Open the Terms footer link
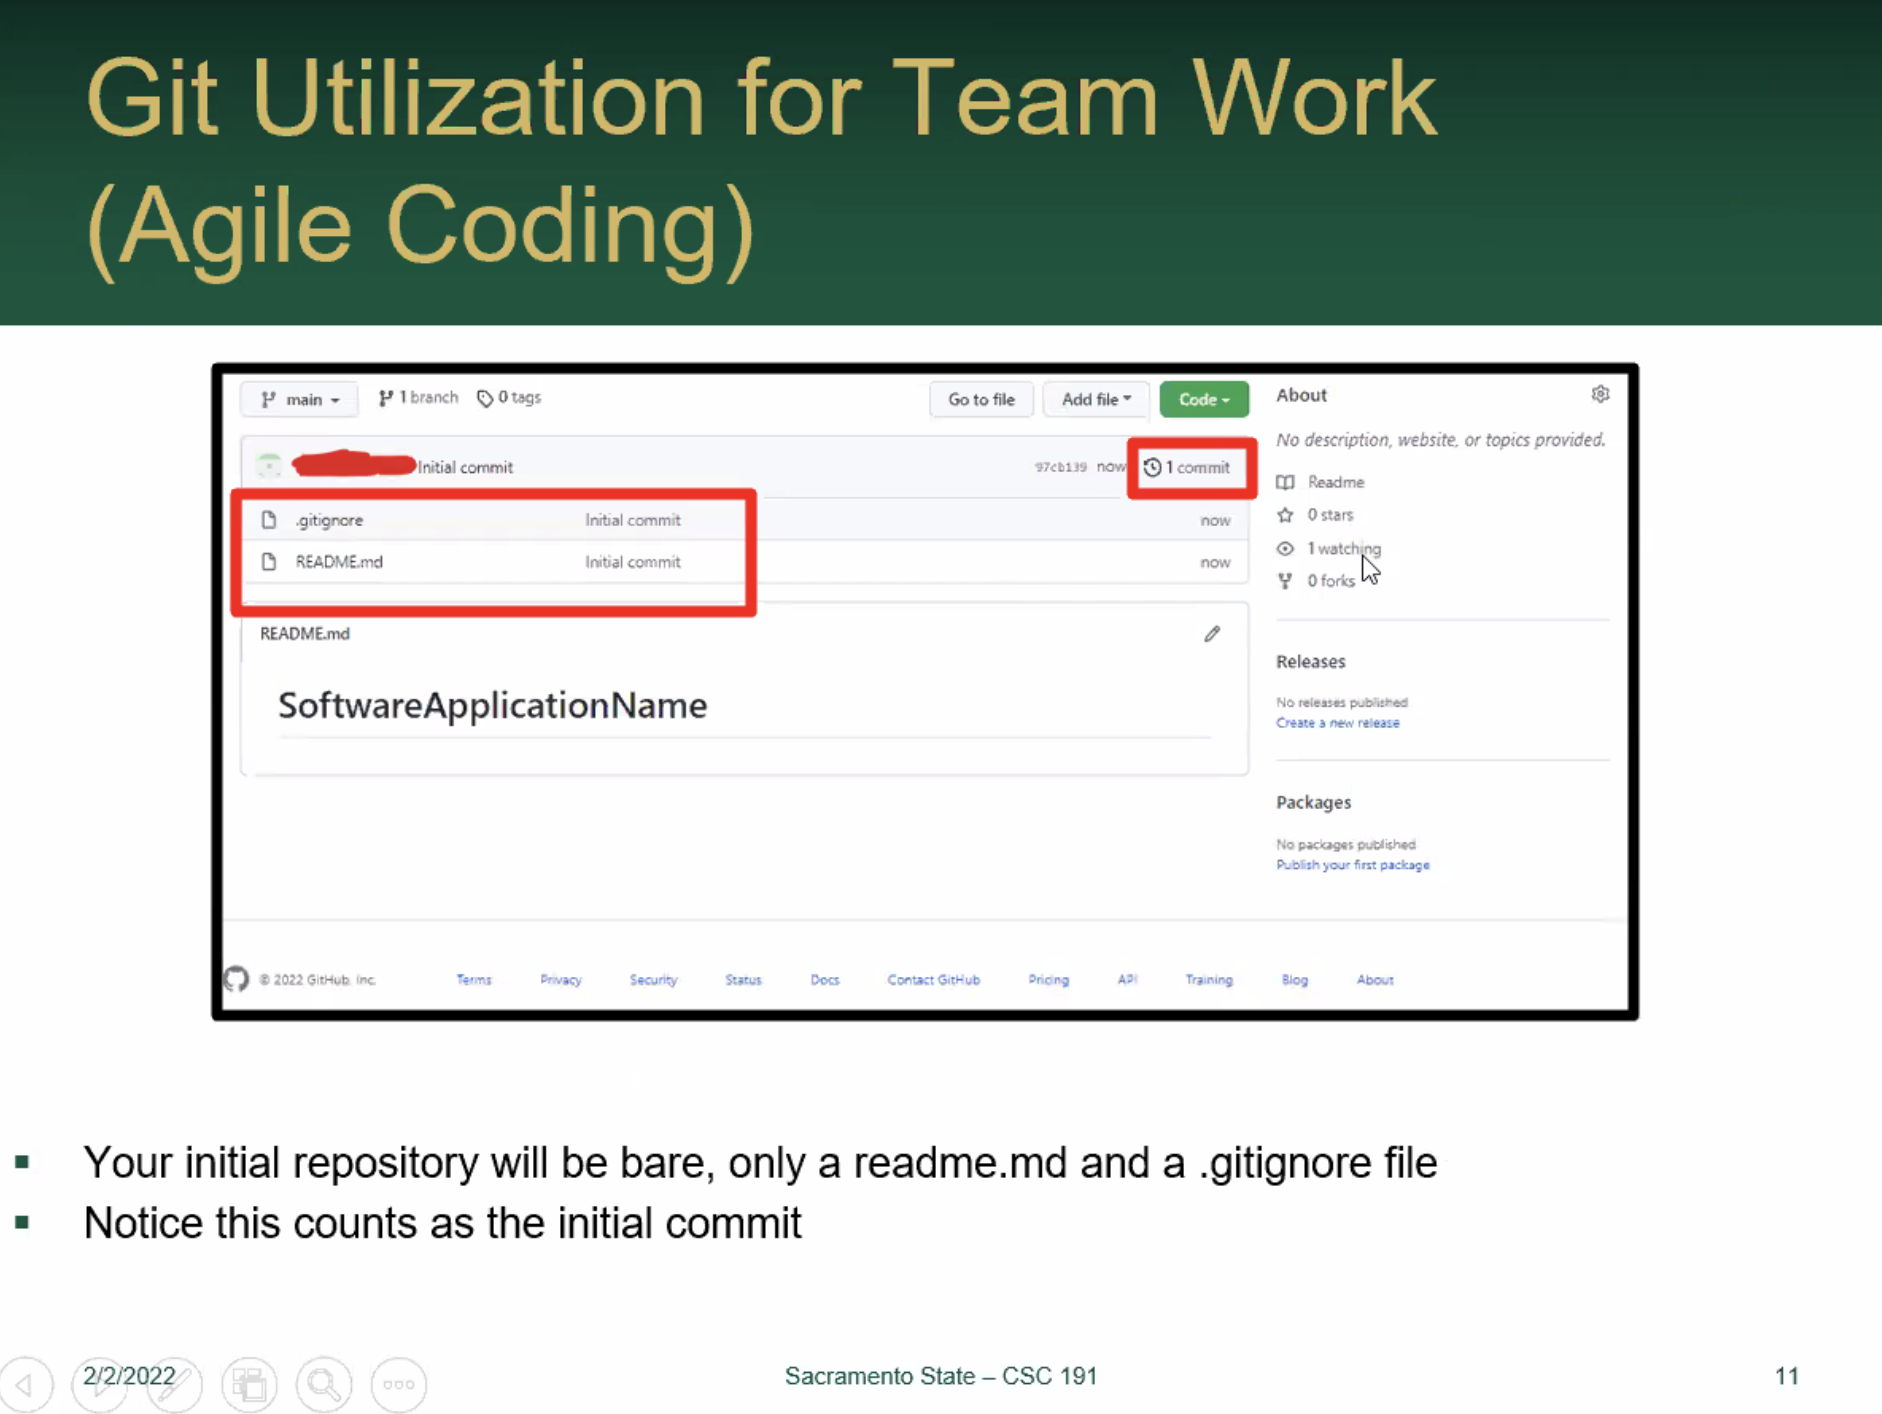1882x1414 pixels. click(x=474, y=980)
